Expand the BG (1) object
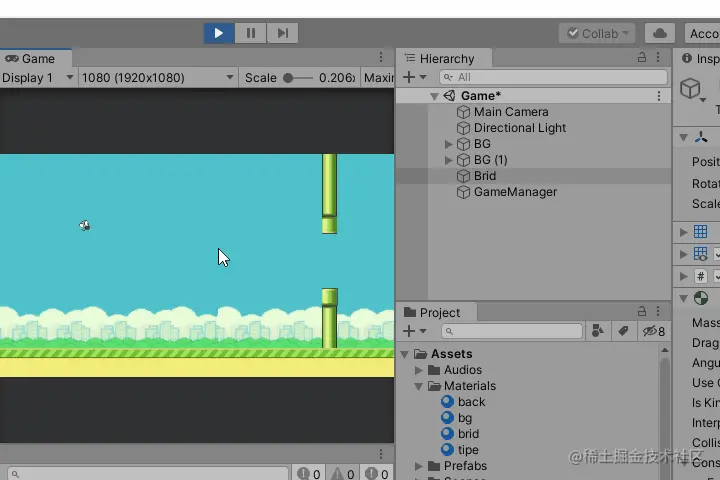 coord(449,160)
